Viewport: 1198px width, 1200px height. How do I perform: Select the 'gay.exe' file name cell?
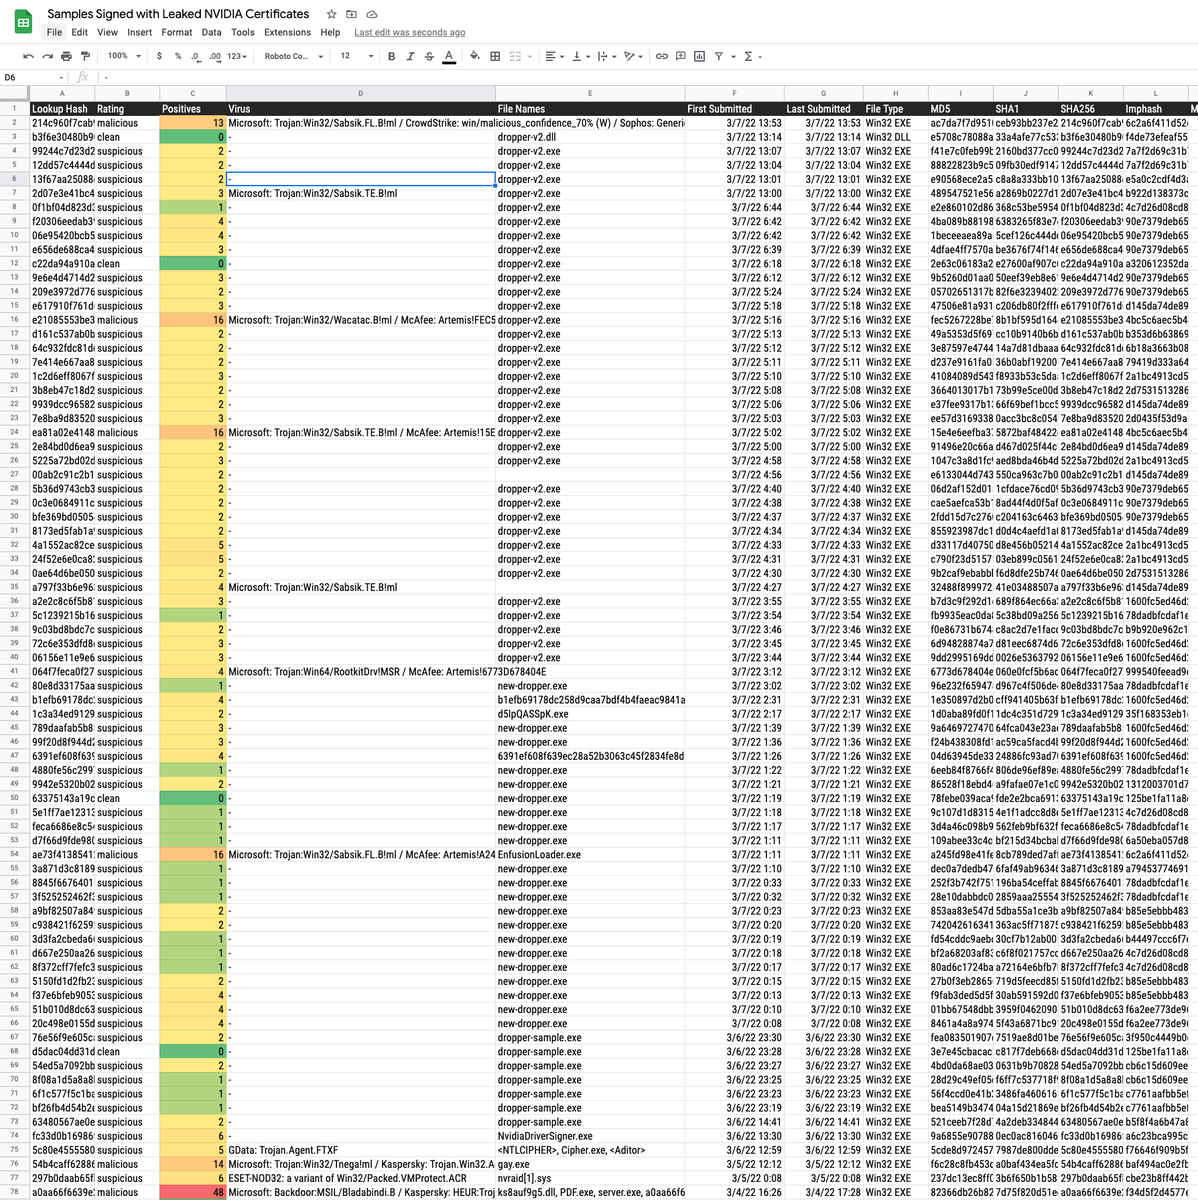click(590, 1164)
